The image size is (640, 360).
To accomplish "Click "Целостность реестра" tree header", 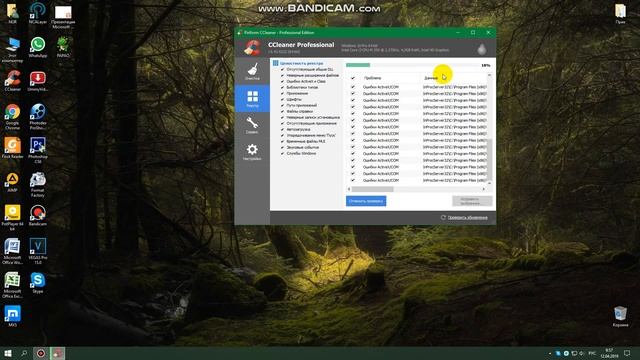I will 301,63.
